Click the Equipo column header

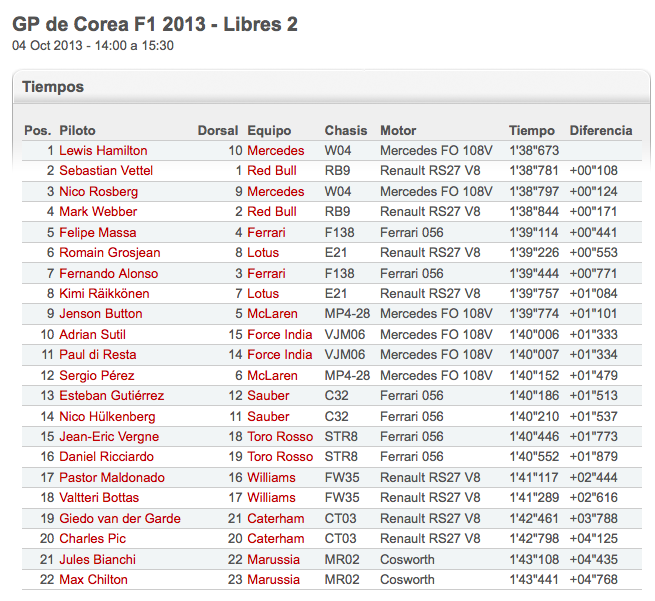[269, 130]
